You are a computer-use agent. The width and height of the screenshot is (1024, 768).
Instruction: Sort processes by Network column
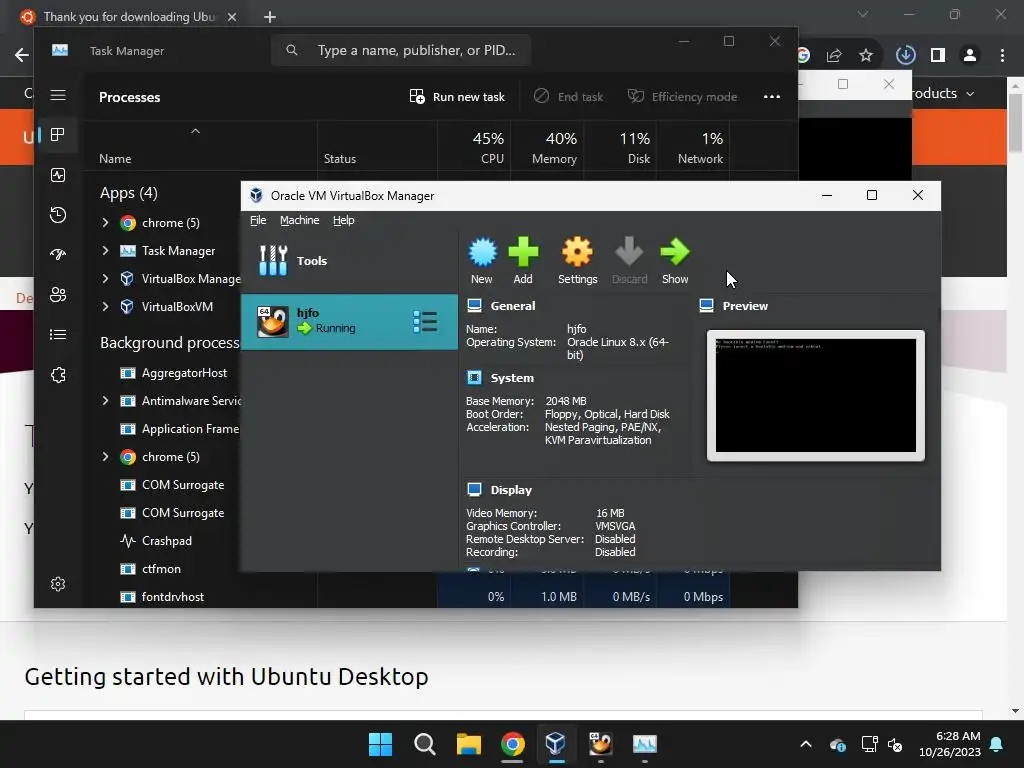694,148
